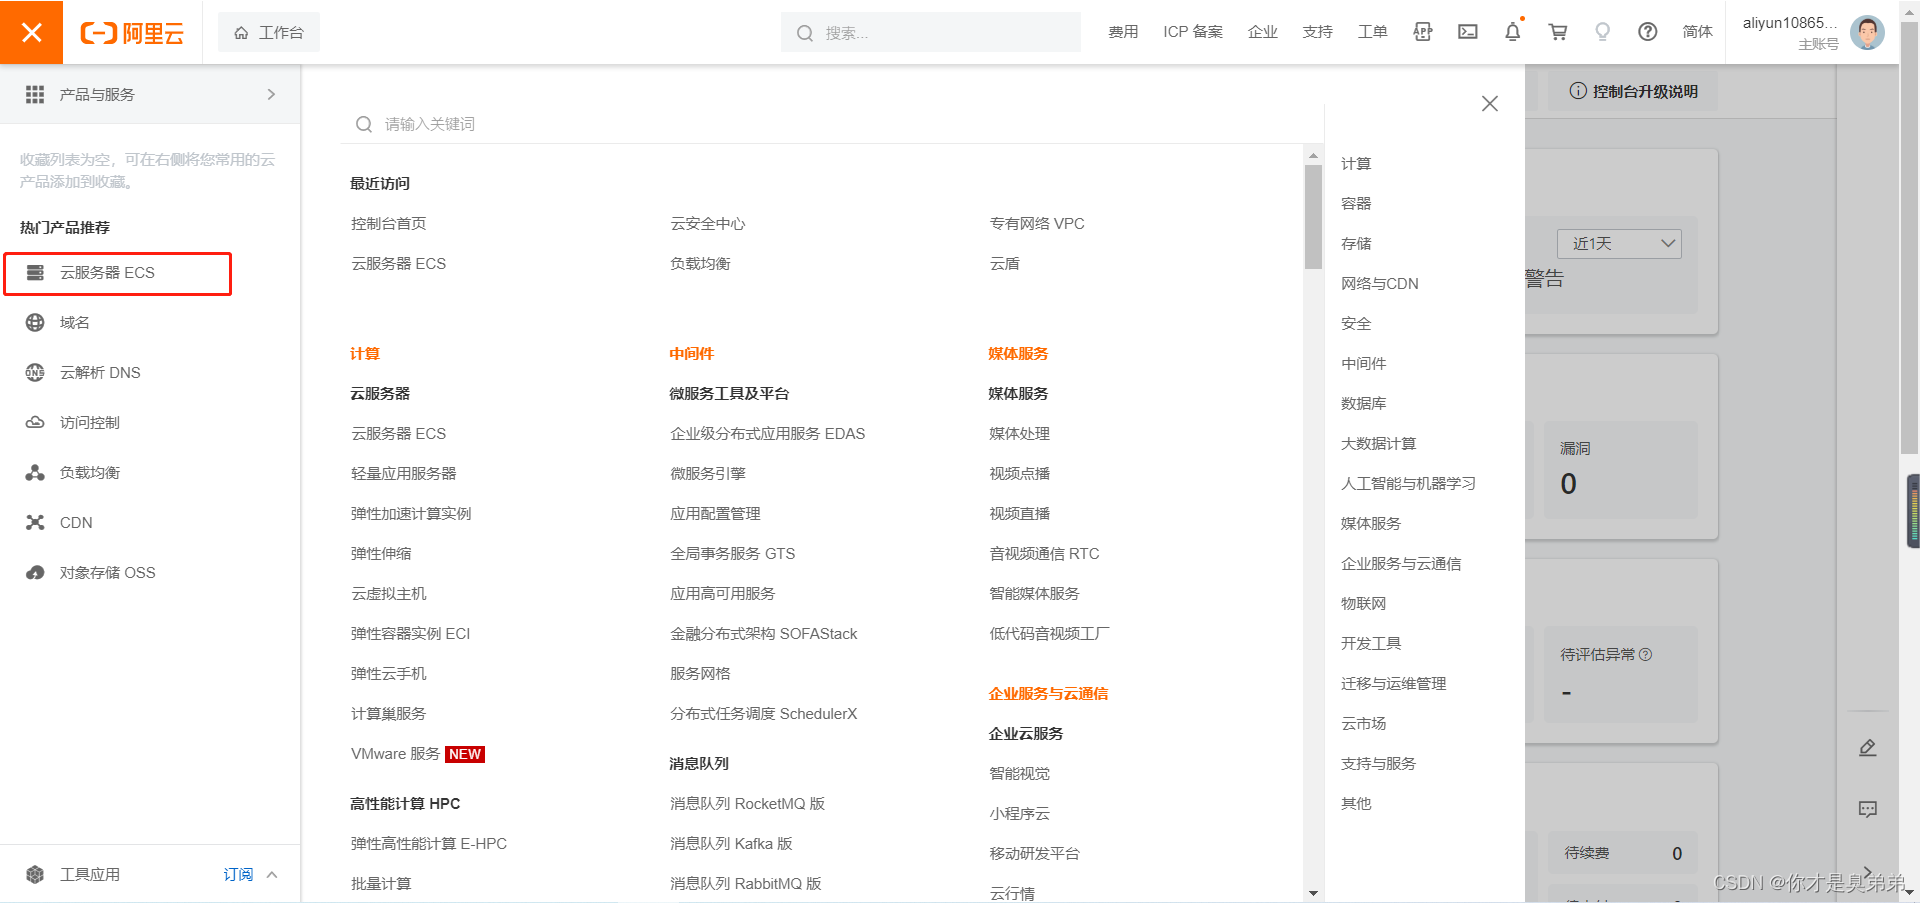Screen dimensions: 1920x903
Task: Select 物联网 category
Action: (1364, 603)
